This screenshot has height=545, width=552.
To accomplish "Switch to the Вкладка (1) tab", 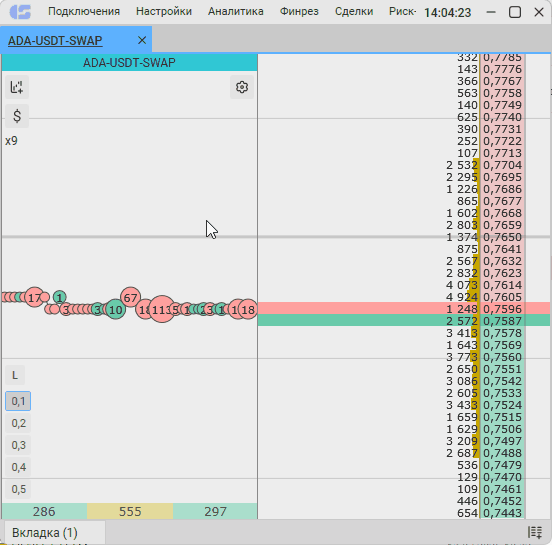I will tap(45, 533).
